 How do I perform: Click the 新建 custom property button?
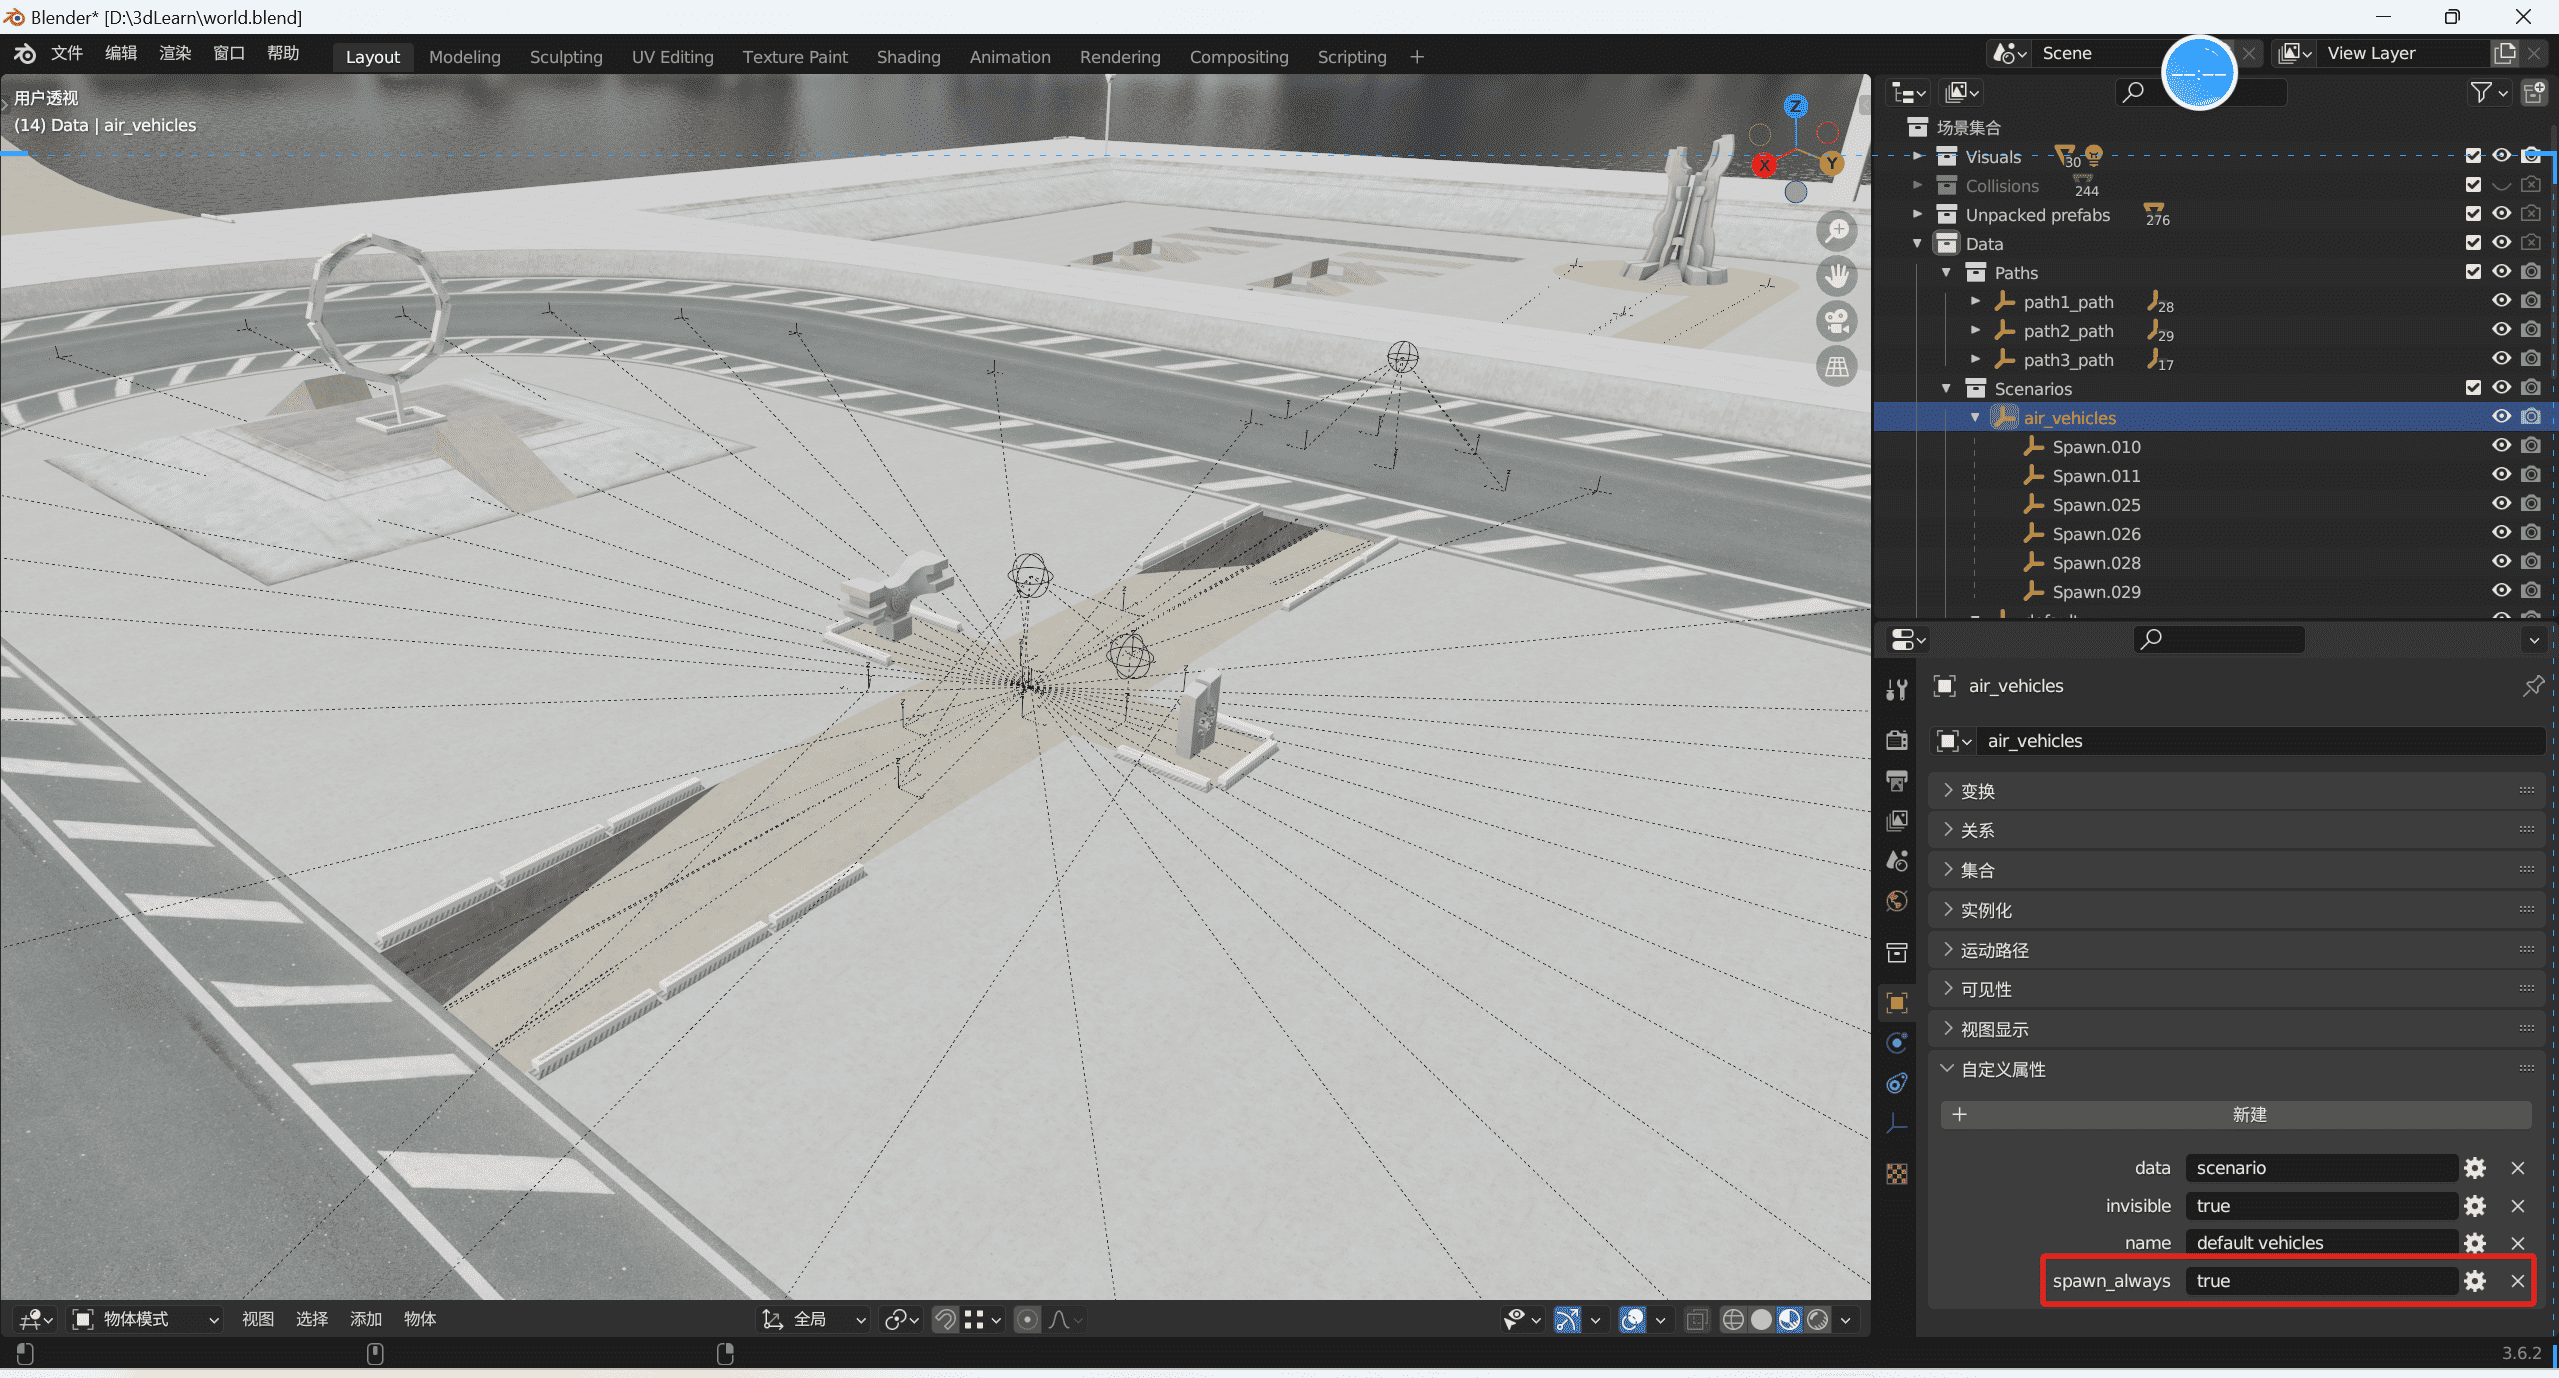pyautogui.click(x=2236, y=1115)
